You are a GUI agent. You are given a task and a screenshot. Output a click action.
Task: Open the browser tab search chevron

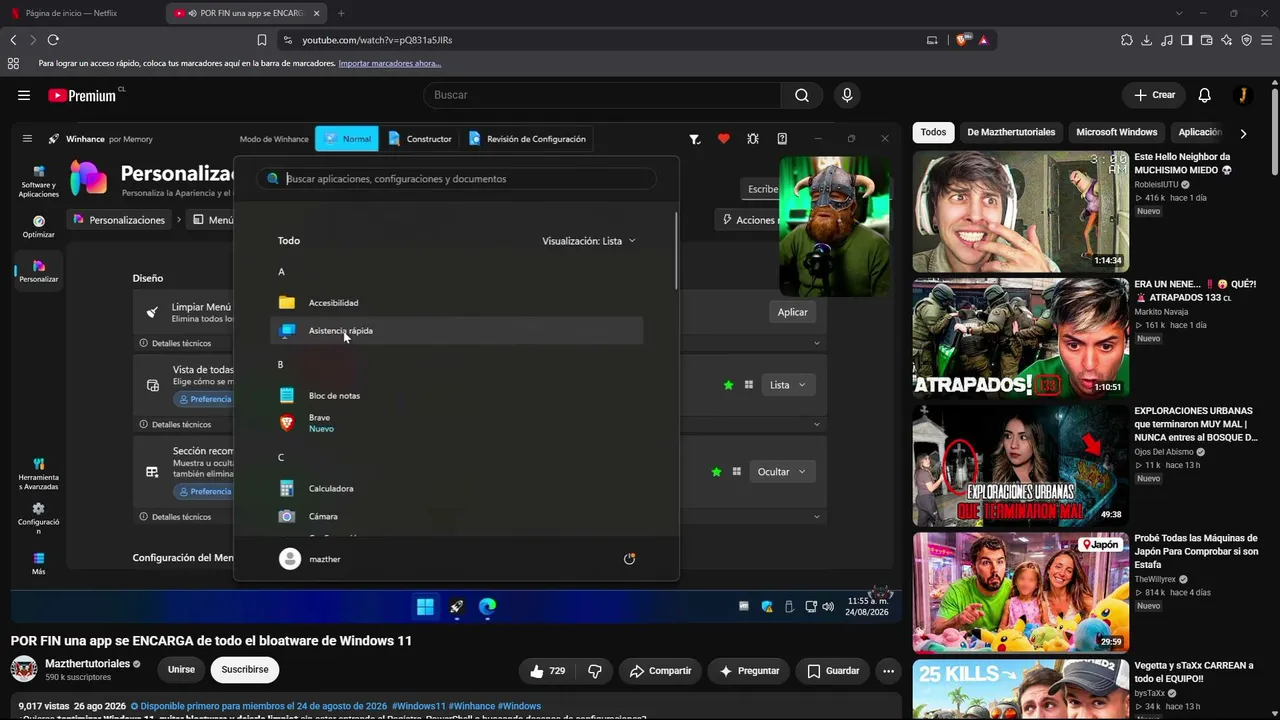[1179, 13]
